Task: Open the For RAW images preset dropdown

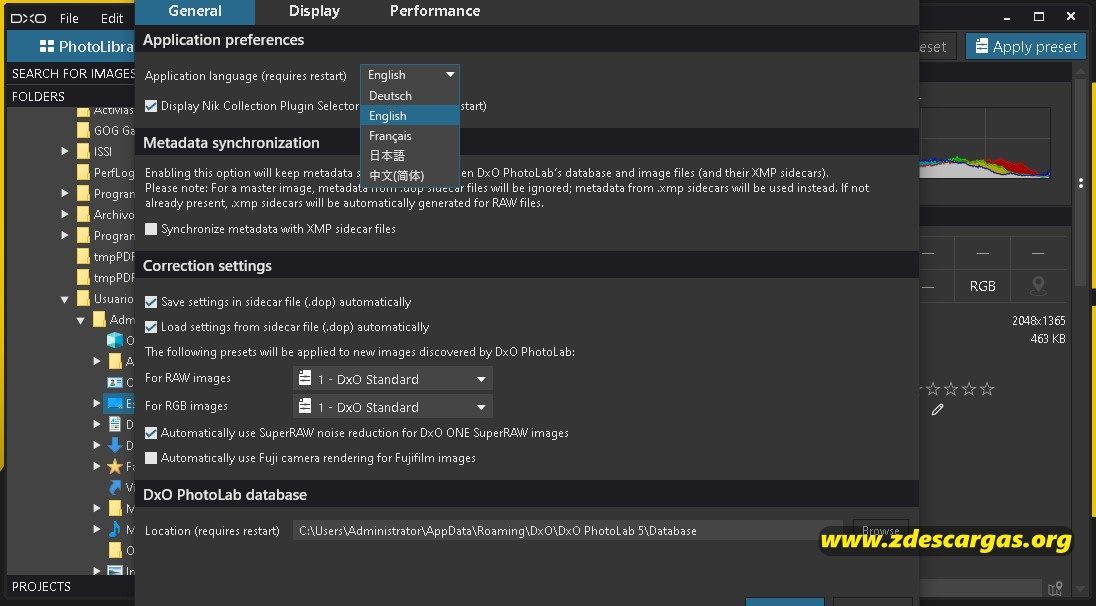Action: (x=393, y=379)
